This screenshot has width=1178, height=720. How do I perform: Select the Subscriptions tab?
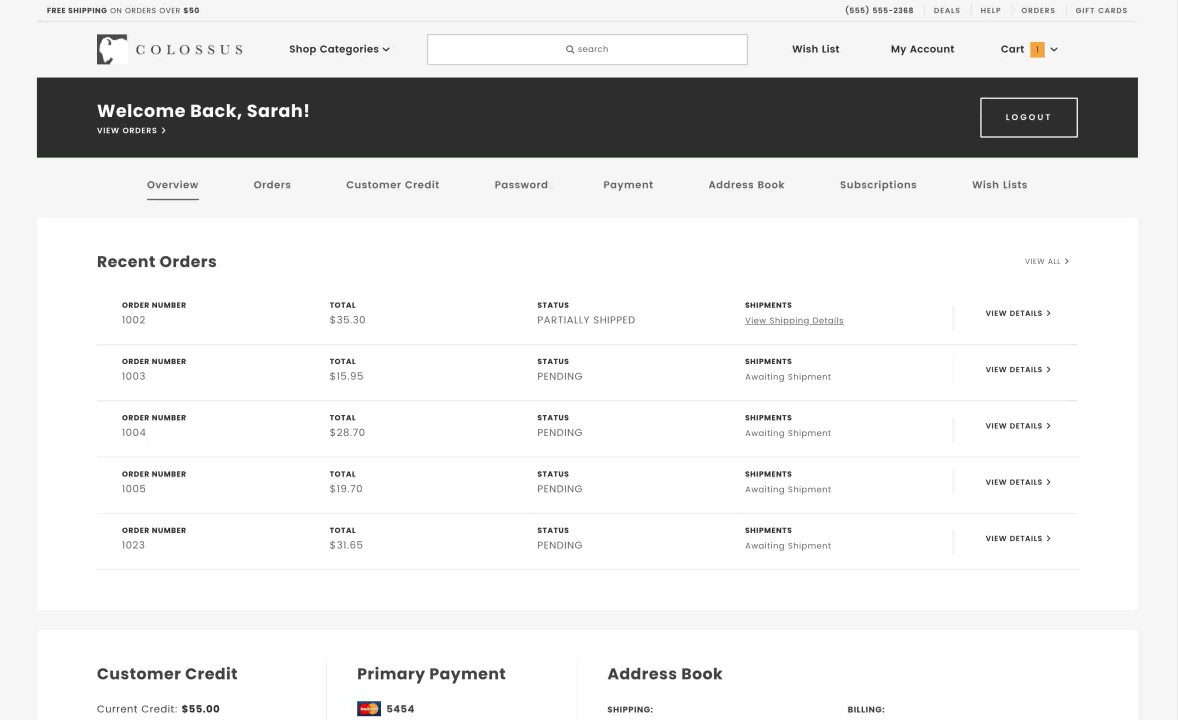(x=878, y=185)
